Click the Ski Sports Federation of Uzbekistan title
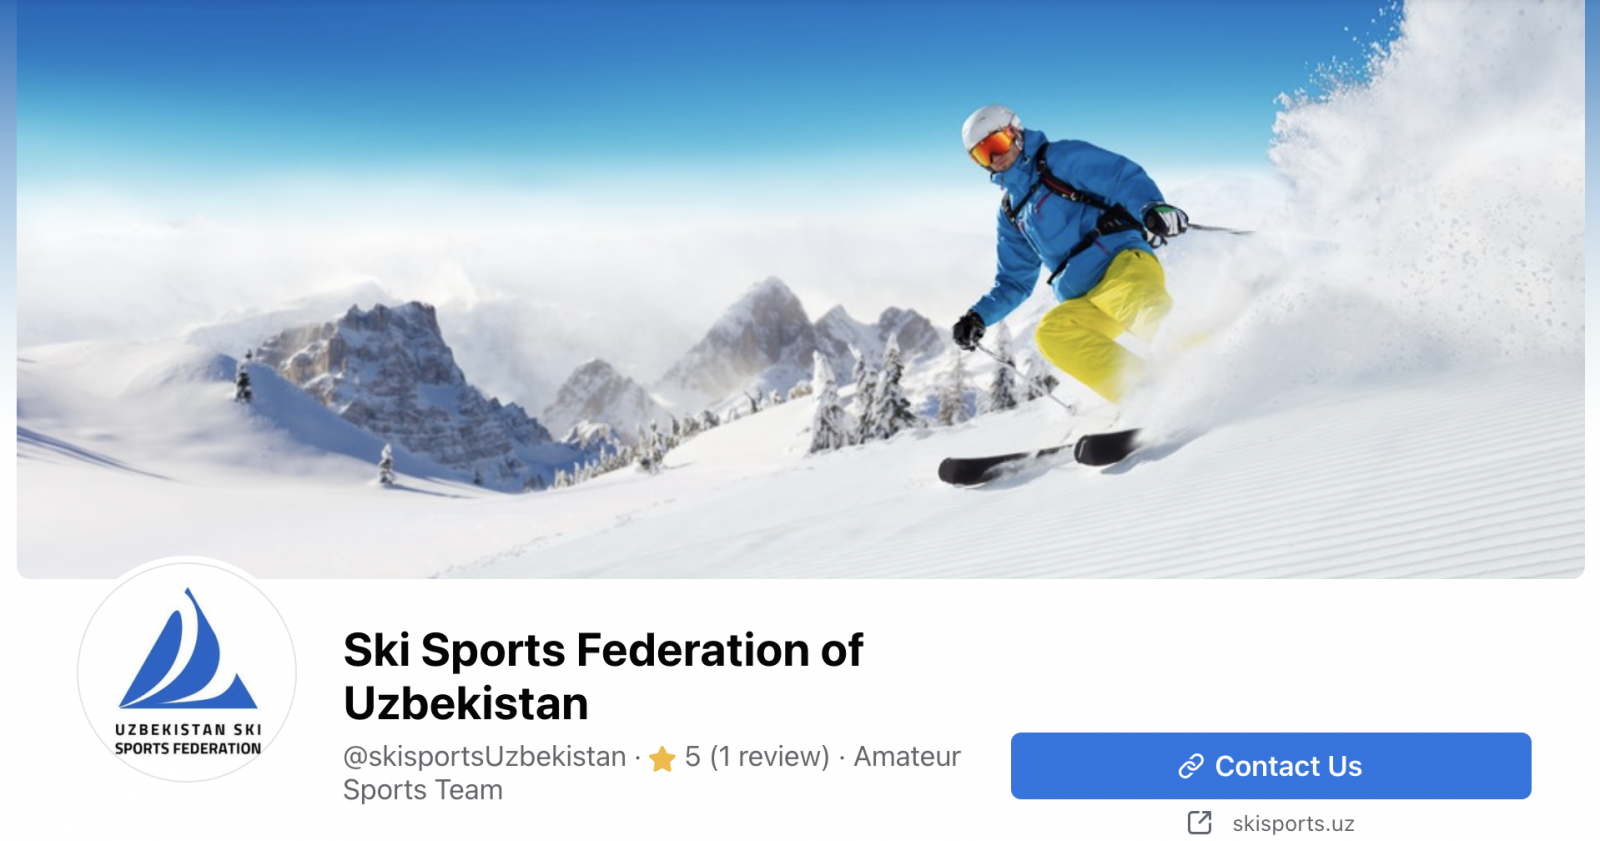This screenshot has width=1600, height=841. click(x=603, y=677)
